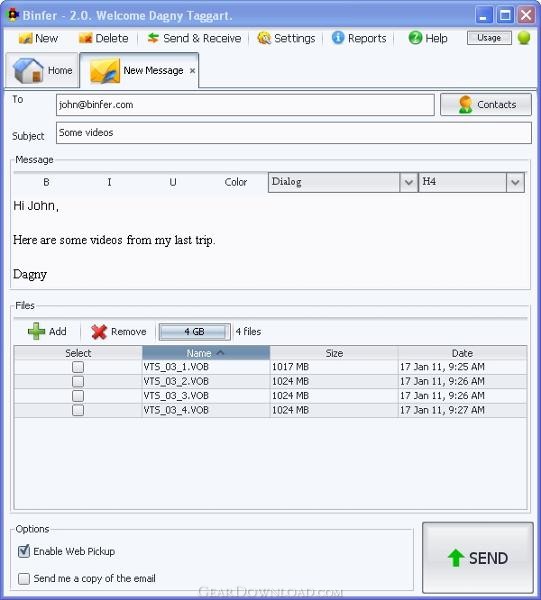The height and width of the screenshot is (600, 541).
Task: Click the Help menu label
Action: pyautogui.click(x=436, y=38)
